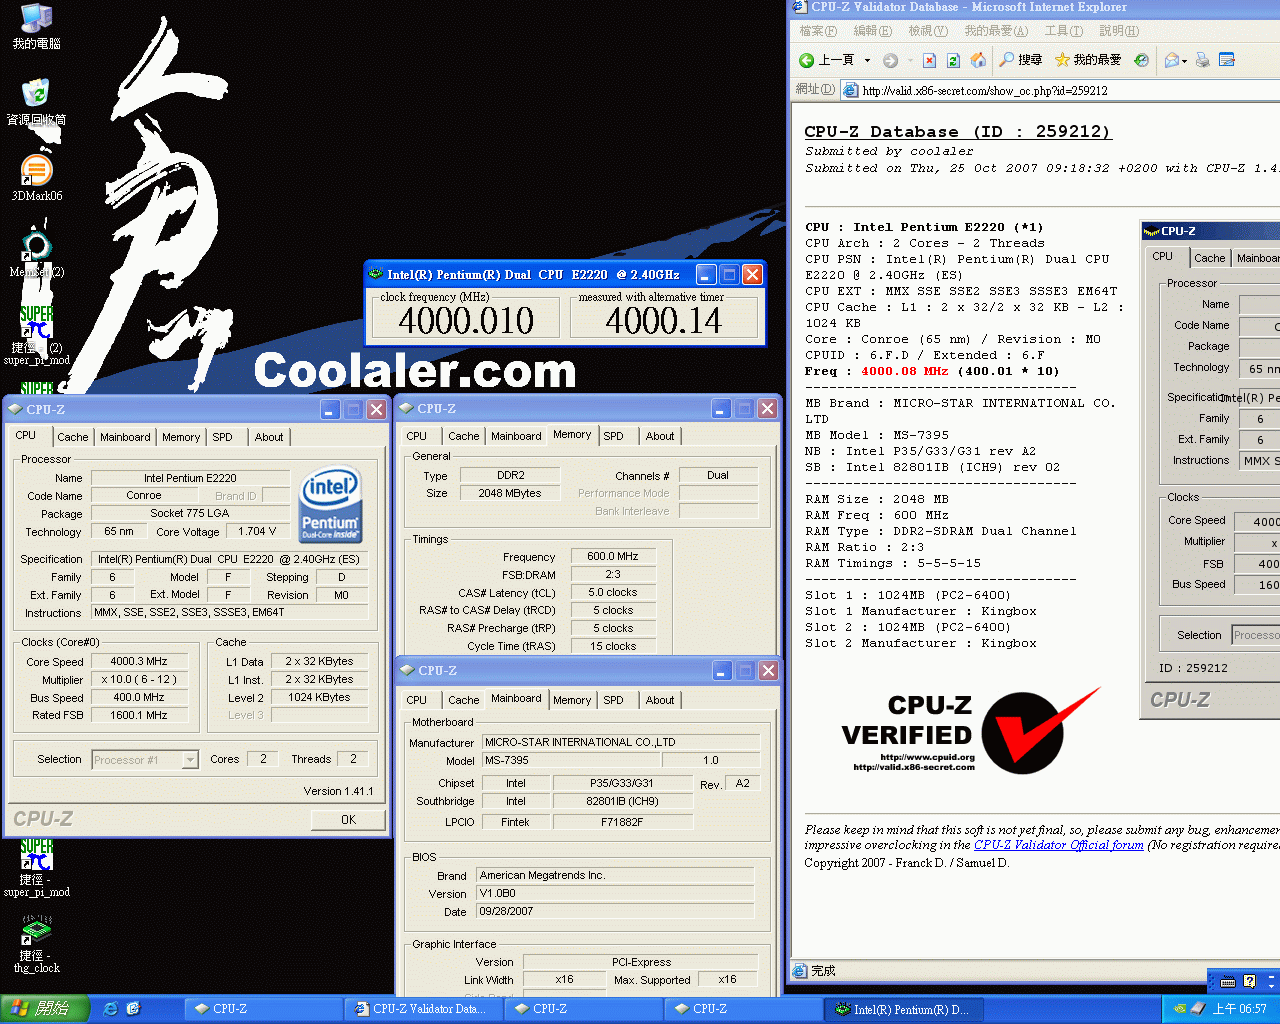This screenshot has width=1280, height=1024.
Task: Open the 工具(T) menu in Internet Explorer
Action: (1063, 31)
